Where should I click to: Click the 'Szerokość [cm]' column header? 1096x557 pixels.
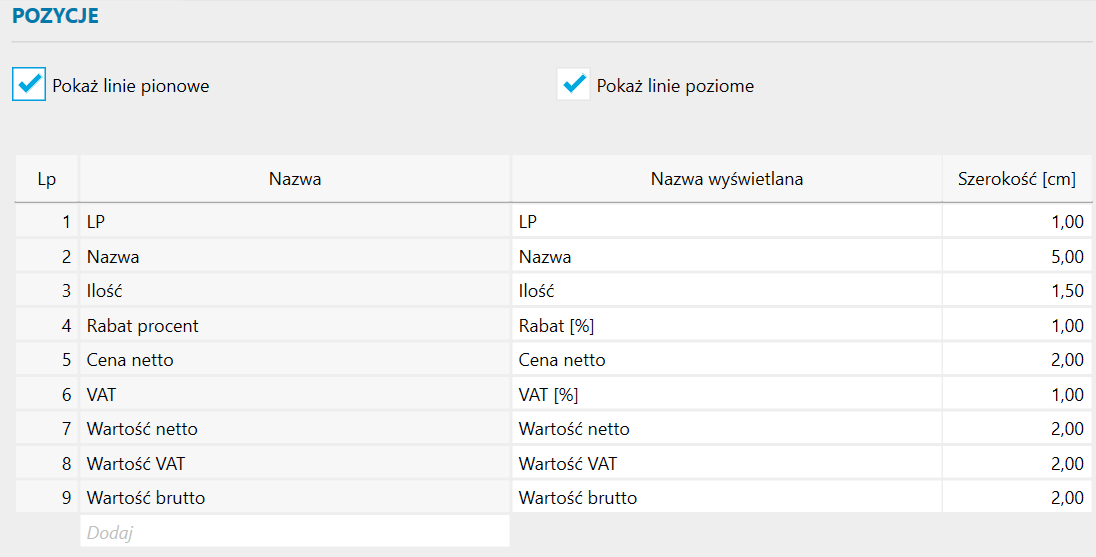click(x=1017, y=180)
